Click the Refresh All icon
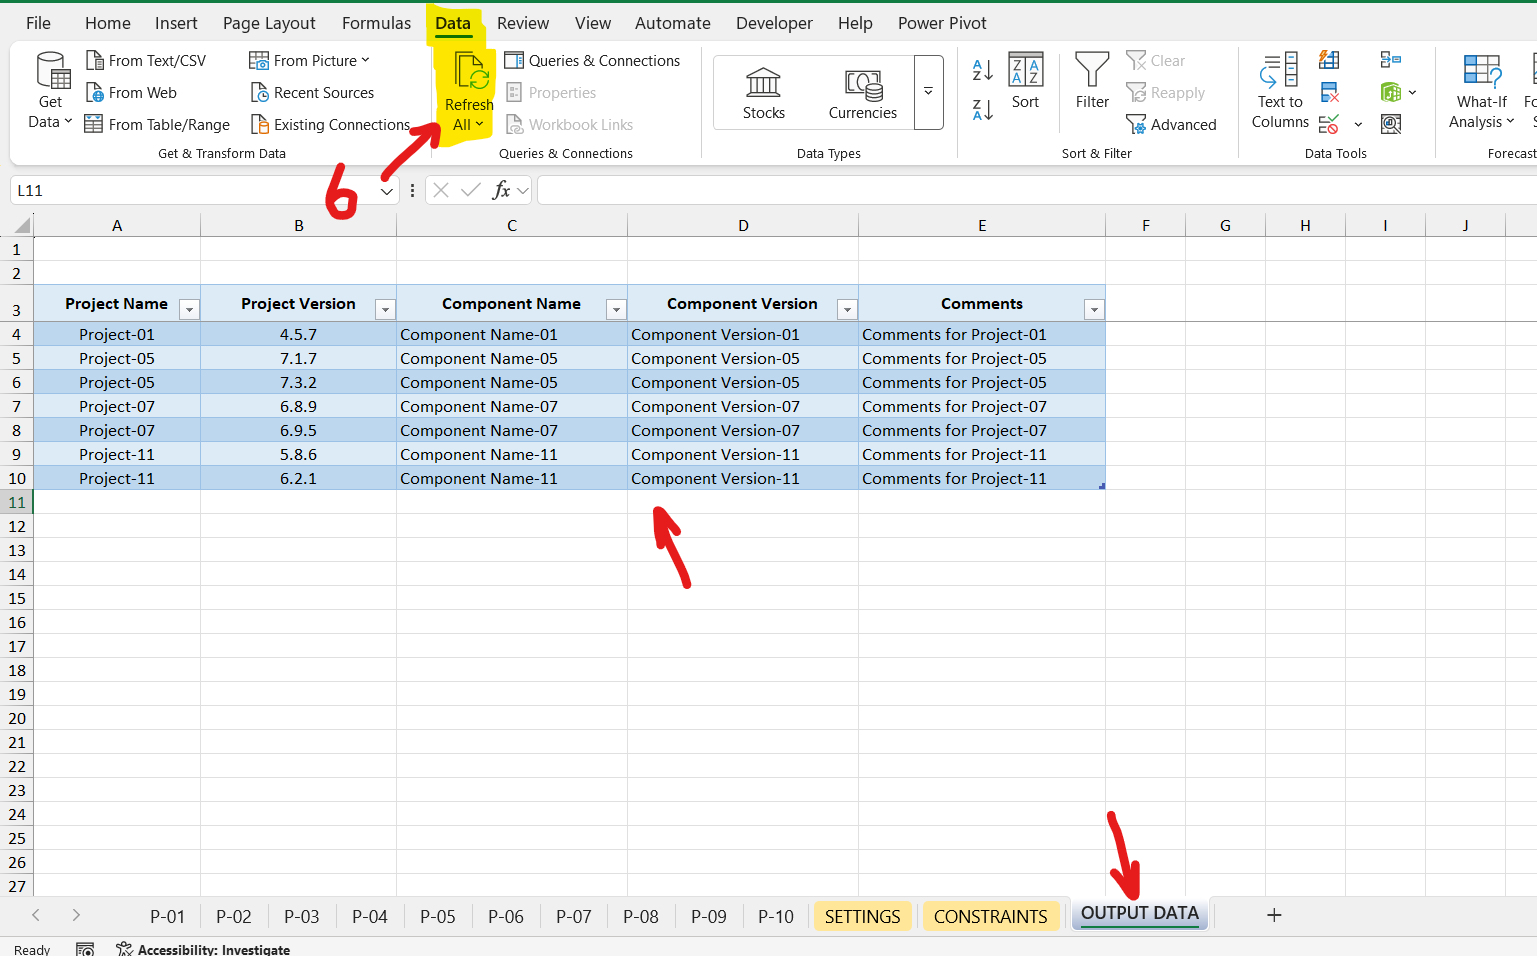Viewport: 1537px width, 956px height. click(470, 72)
